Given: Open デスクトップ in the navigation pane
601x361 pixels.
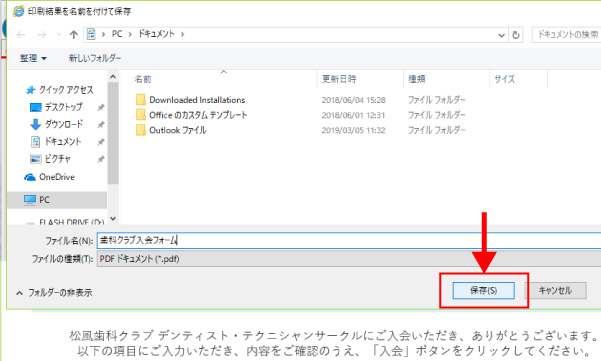Looking at the screenshot, I should [x=64, y=107].
